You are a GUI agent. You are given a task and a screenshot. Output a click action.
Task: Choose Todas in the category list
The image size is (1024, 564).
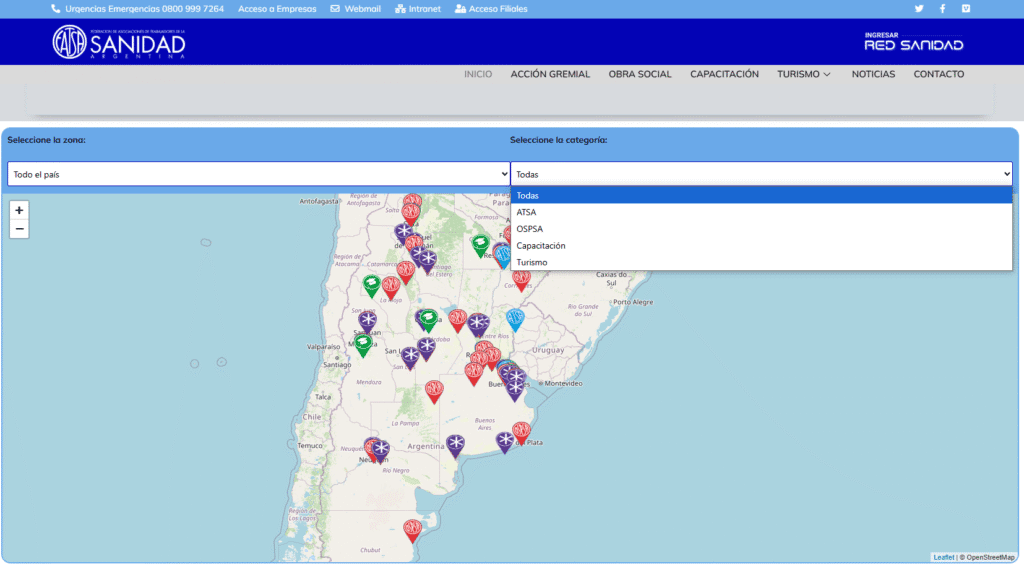761,195
